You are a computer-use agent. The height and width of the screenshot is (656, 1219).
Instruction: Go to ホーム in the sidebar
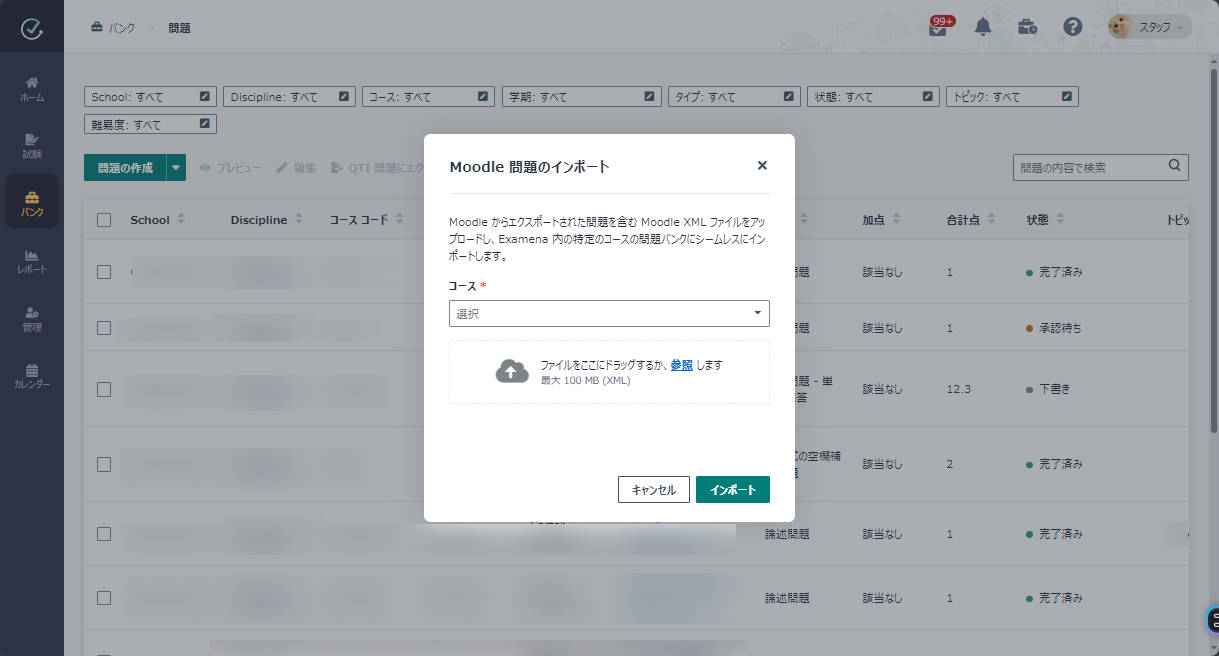[32, 90]
